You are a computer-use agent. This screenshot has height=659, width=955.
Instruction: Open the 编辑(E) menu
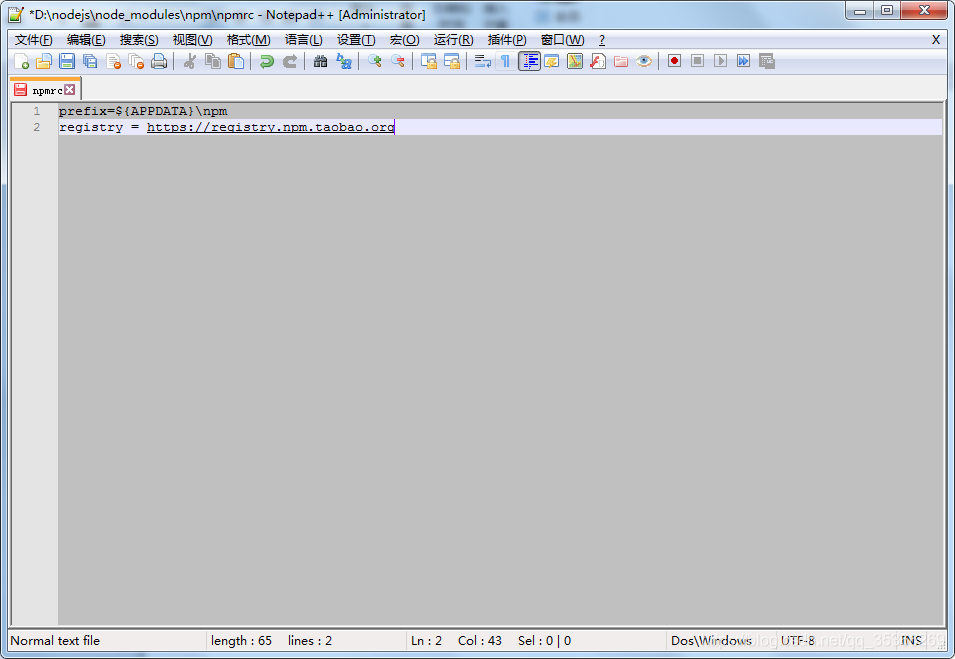click(86, 40)
